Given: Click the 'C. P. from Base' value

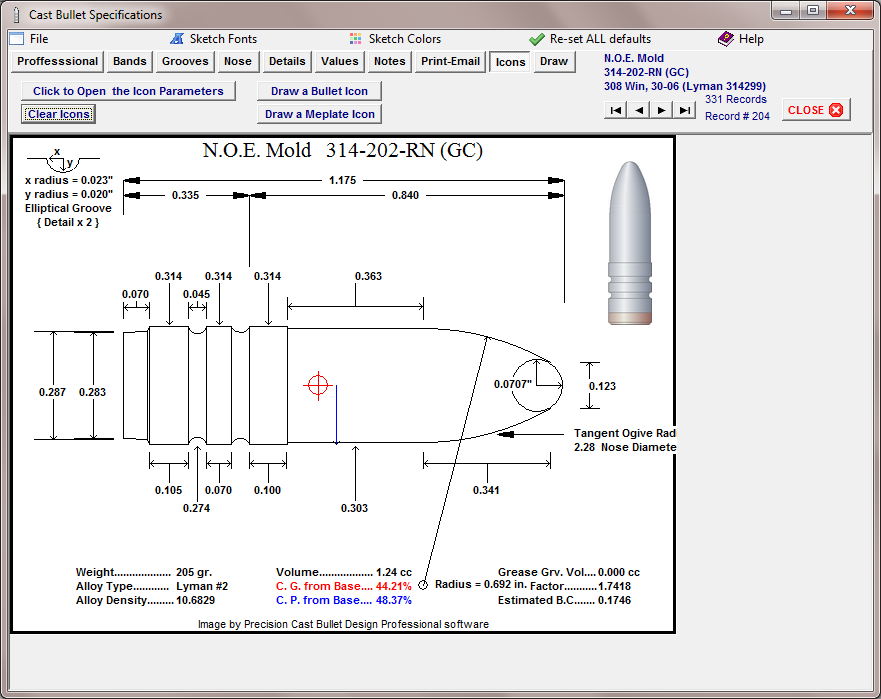Looking at the screenshot, I should (393, 601).
